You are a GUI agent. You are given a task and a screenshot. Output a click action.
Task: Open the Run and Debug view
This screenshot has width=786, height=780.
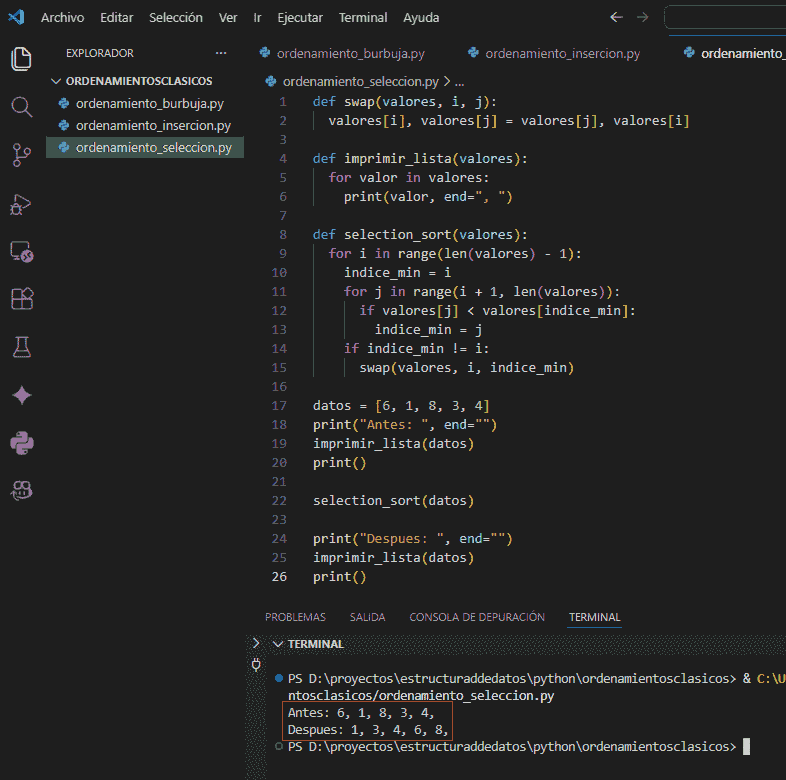(x=21, y=204)
